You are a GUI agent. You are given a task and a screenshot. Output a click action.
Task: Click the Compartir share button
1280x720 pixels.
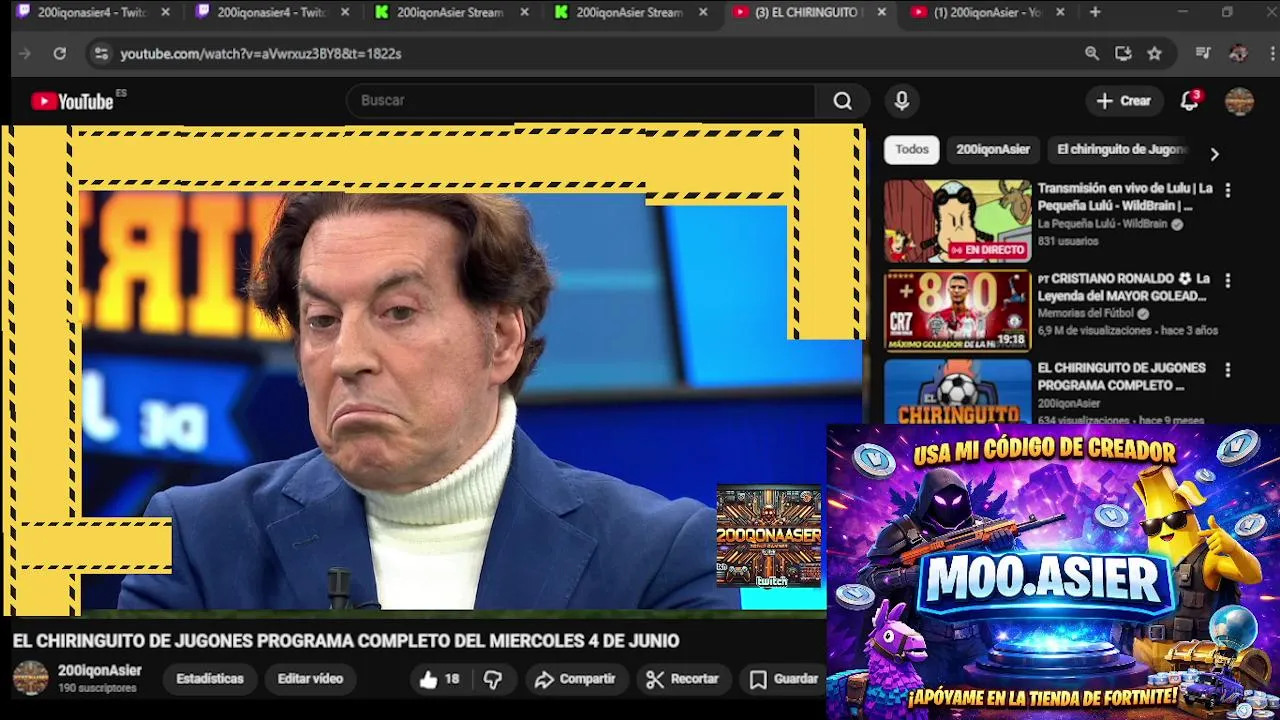(575, 680)
